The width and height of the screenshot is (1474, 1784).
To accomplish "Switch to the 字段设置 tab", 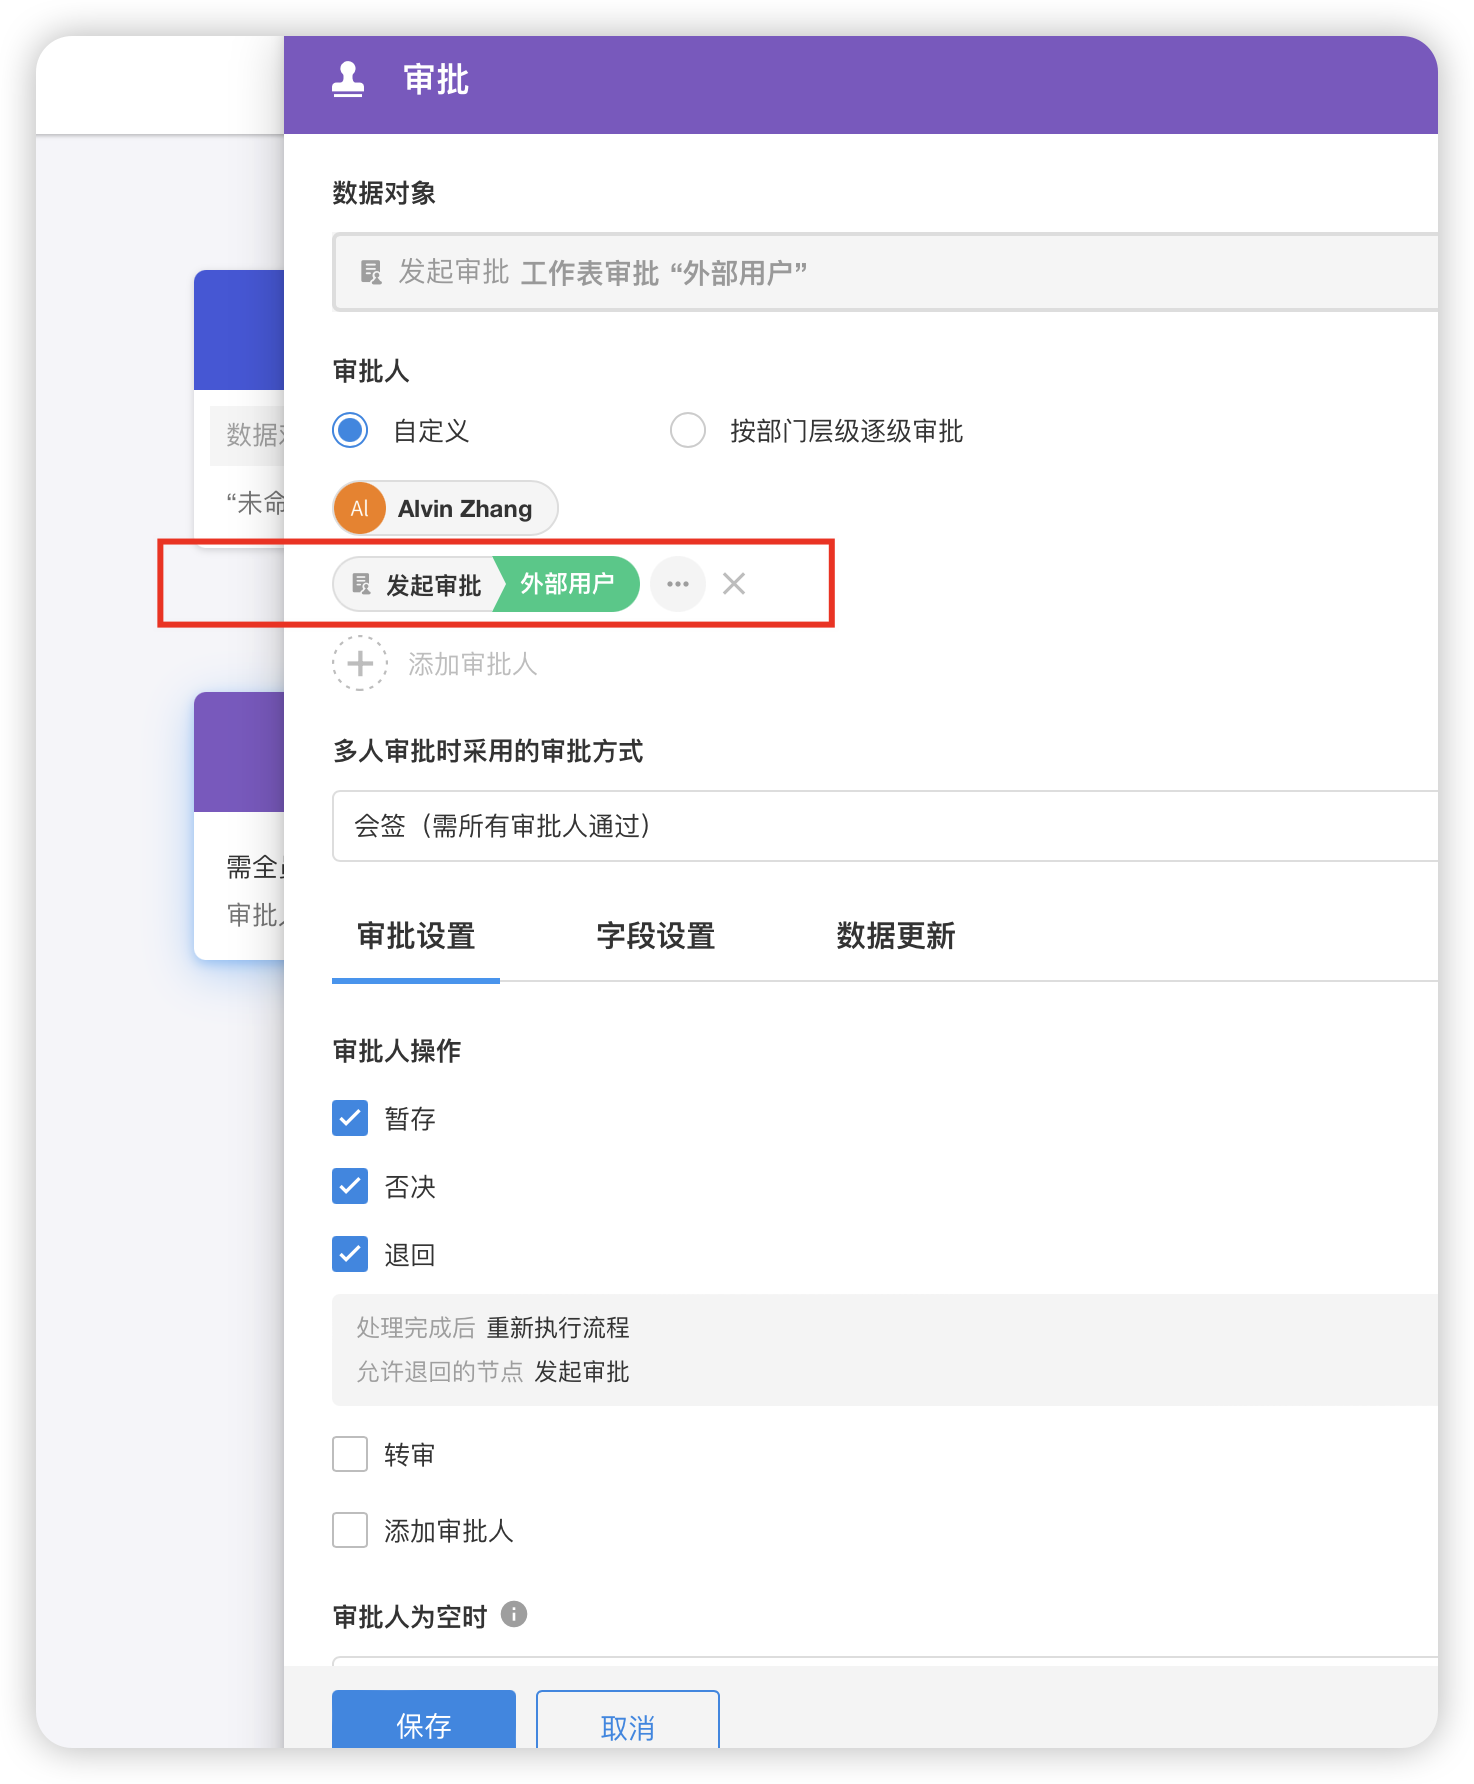I will [x=656, y=936].
